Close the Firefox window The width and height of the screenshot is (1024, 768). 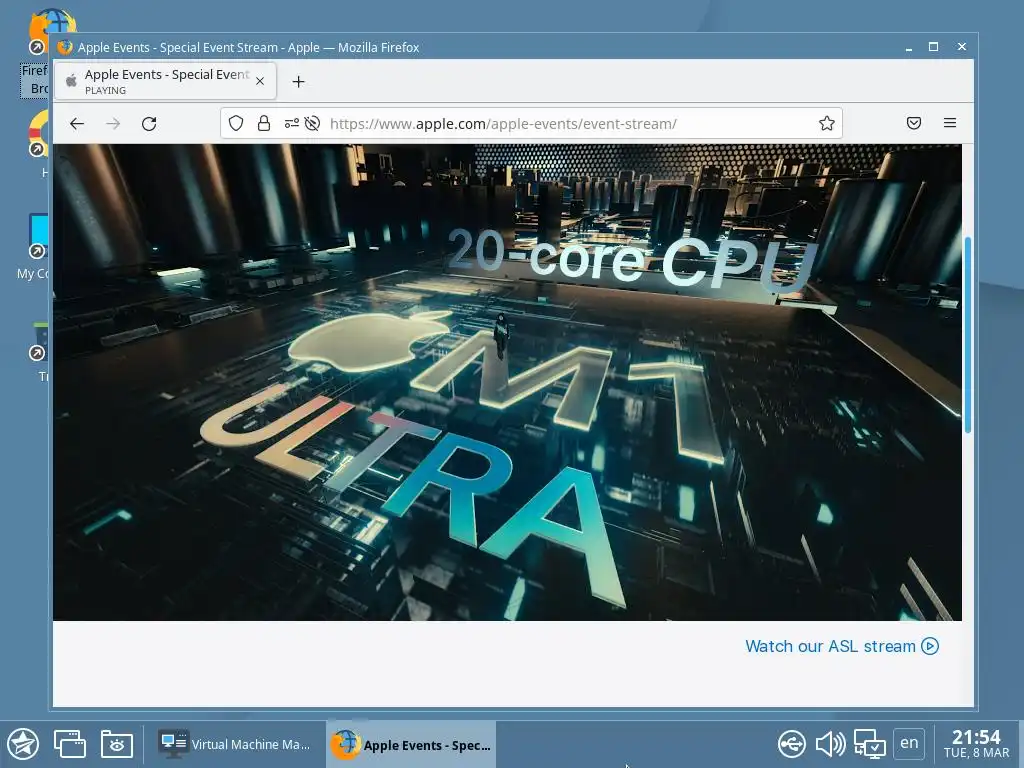tap(961, 47)
